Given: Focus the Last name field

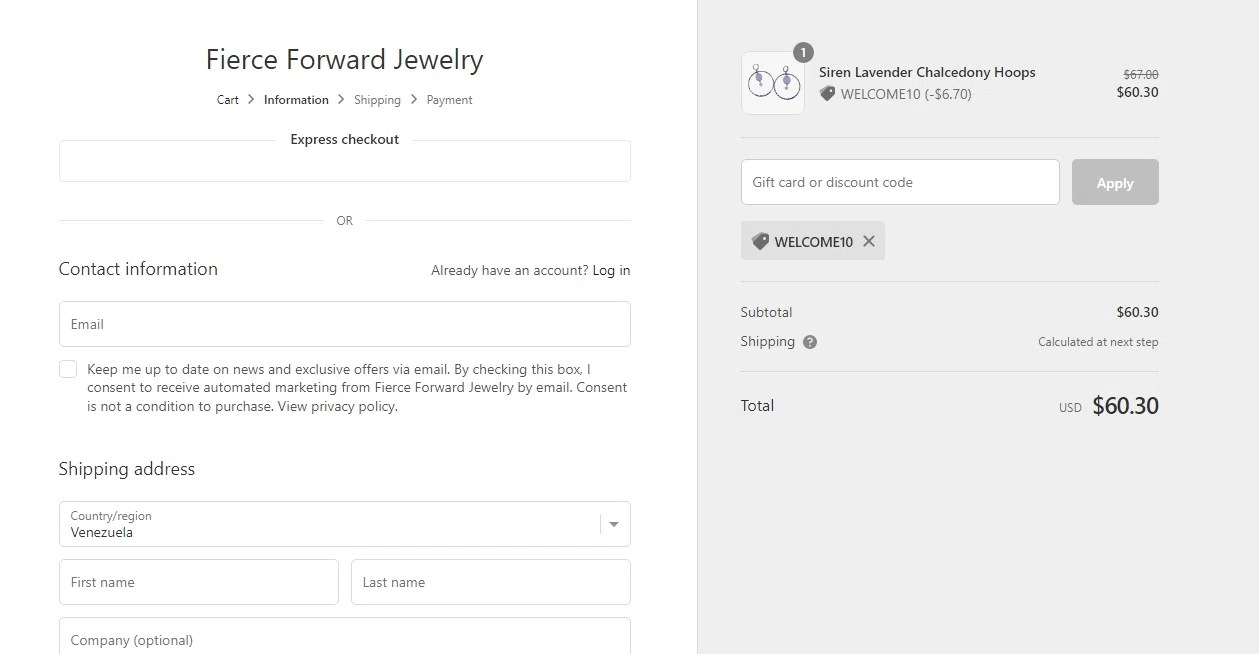Looking at the screenshot, I should 491,582.
